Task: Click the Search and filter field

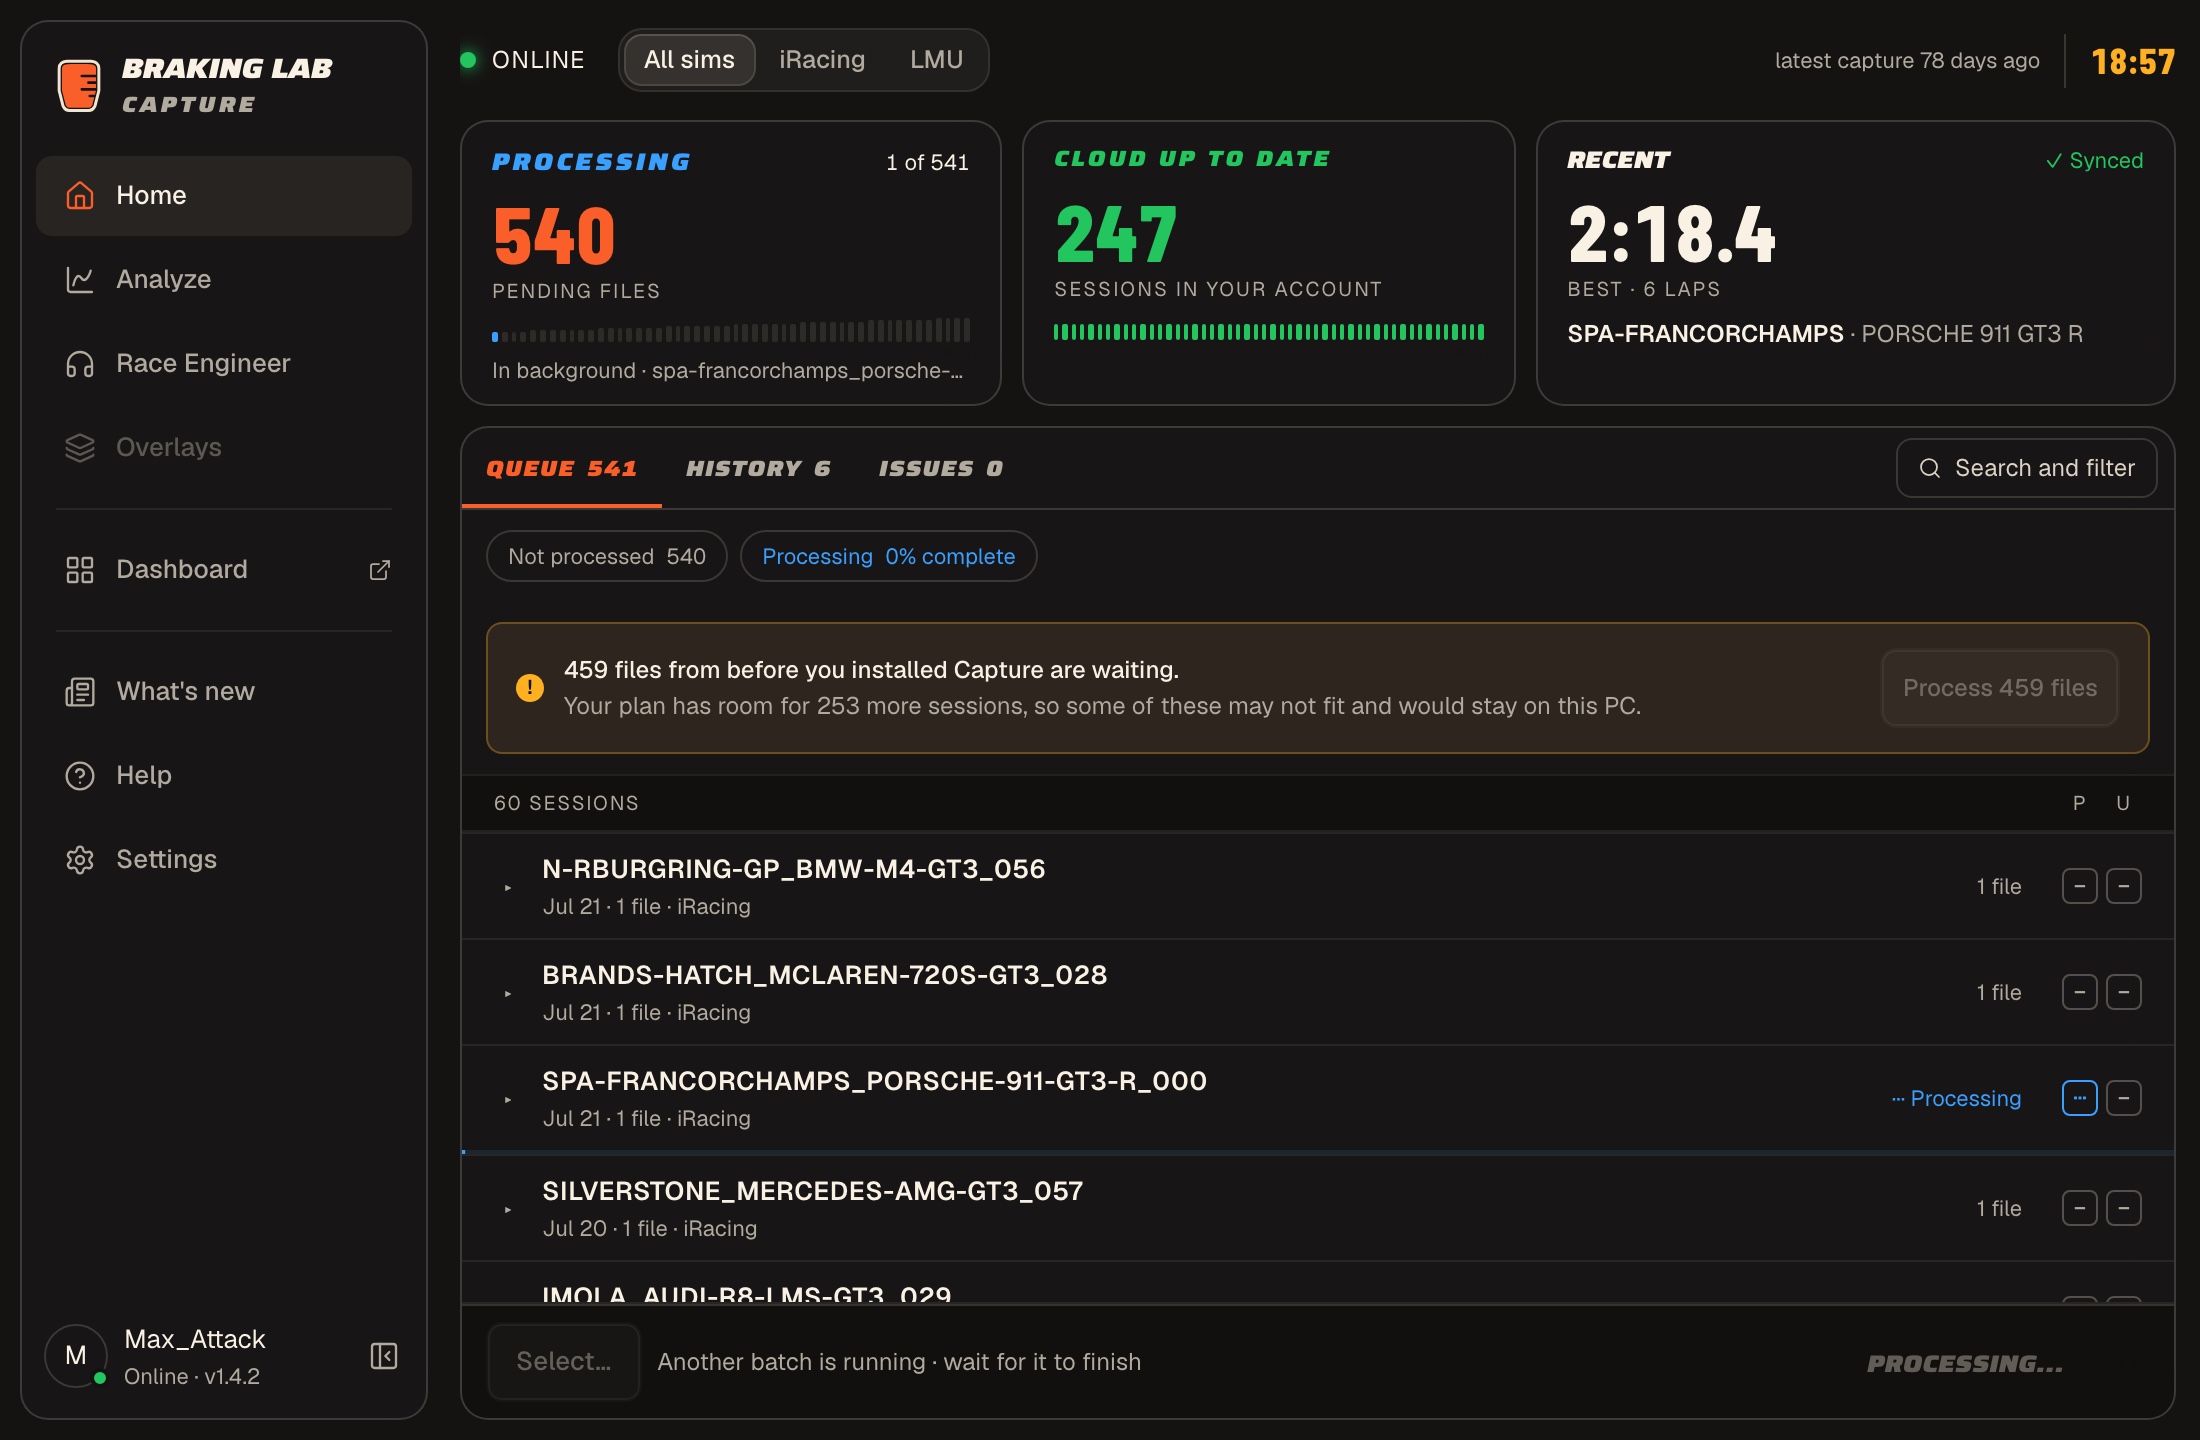Action: pyautogui.click(x=2027, y=468)
